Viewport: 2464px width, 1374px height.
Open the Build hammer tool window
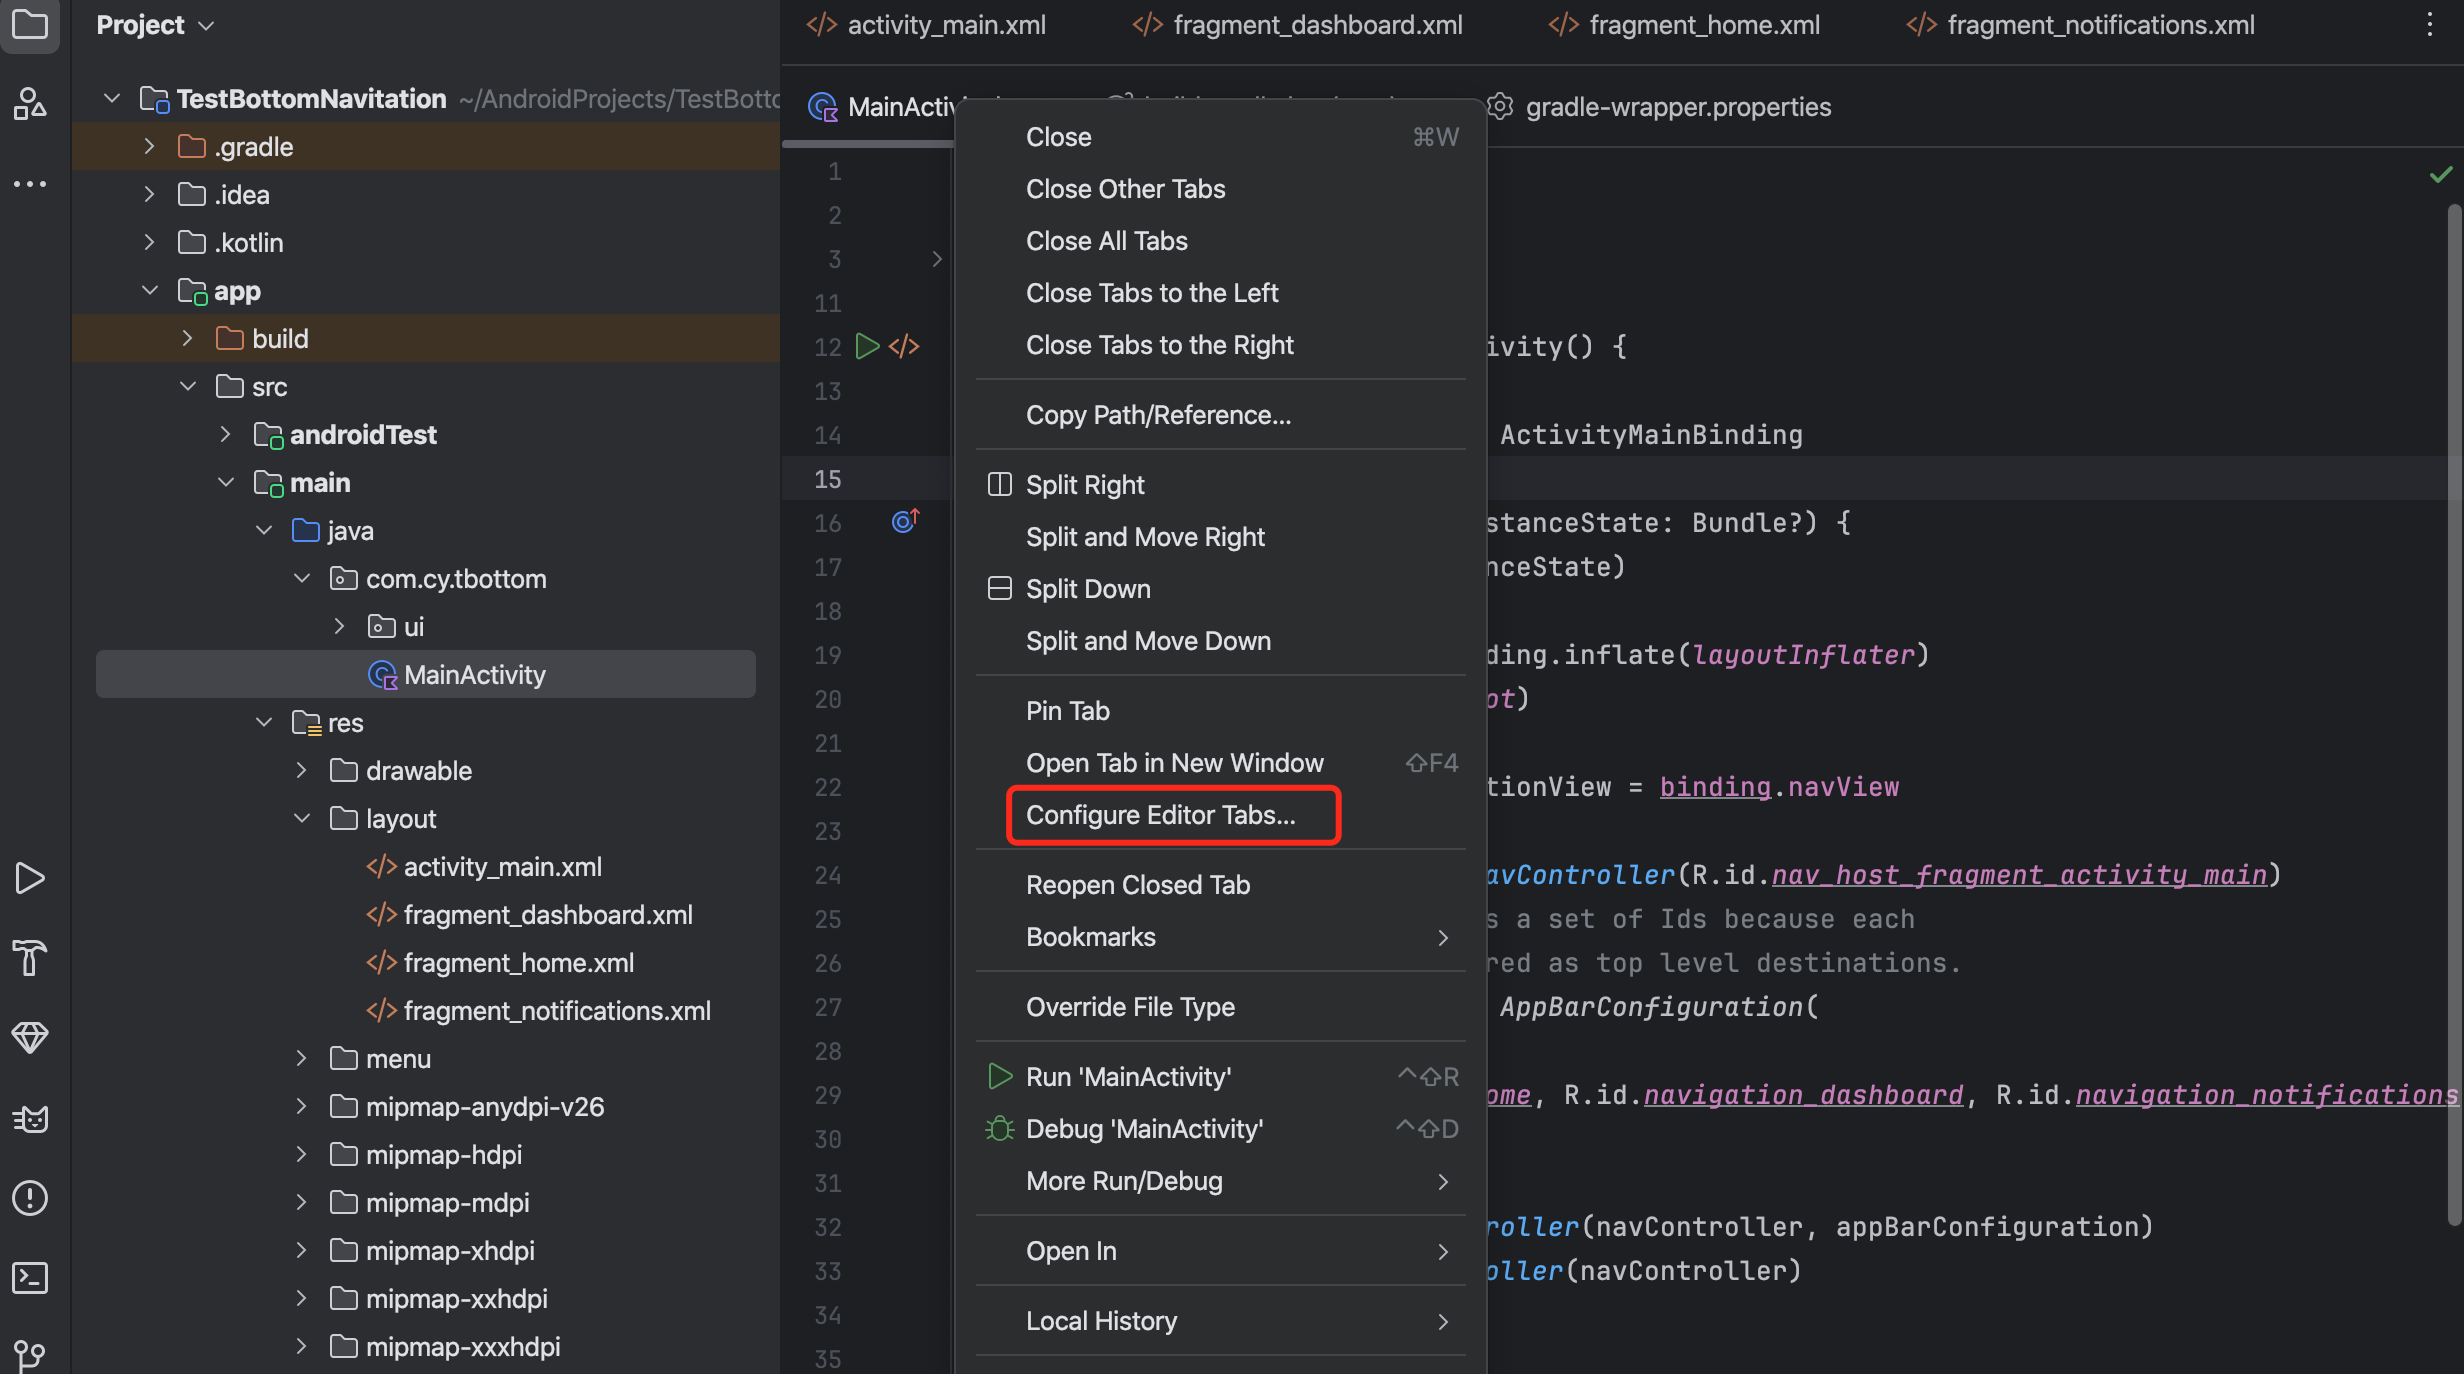click(30, 958)
